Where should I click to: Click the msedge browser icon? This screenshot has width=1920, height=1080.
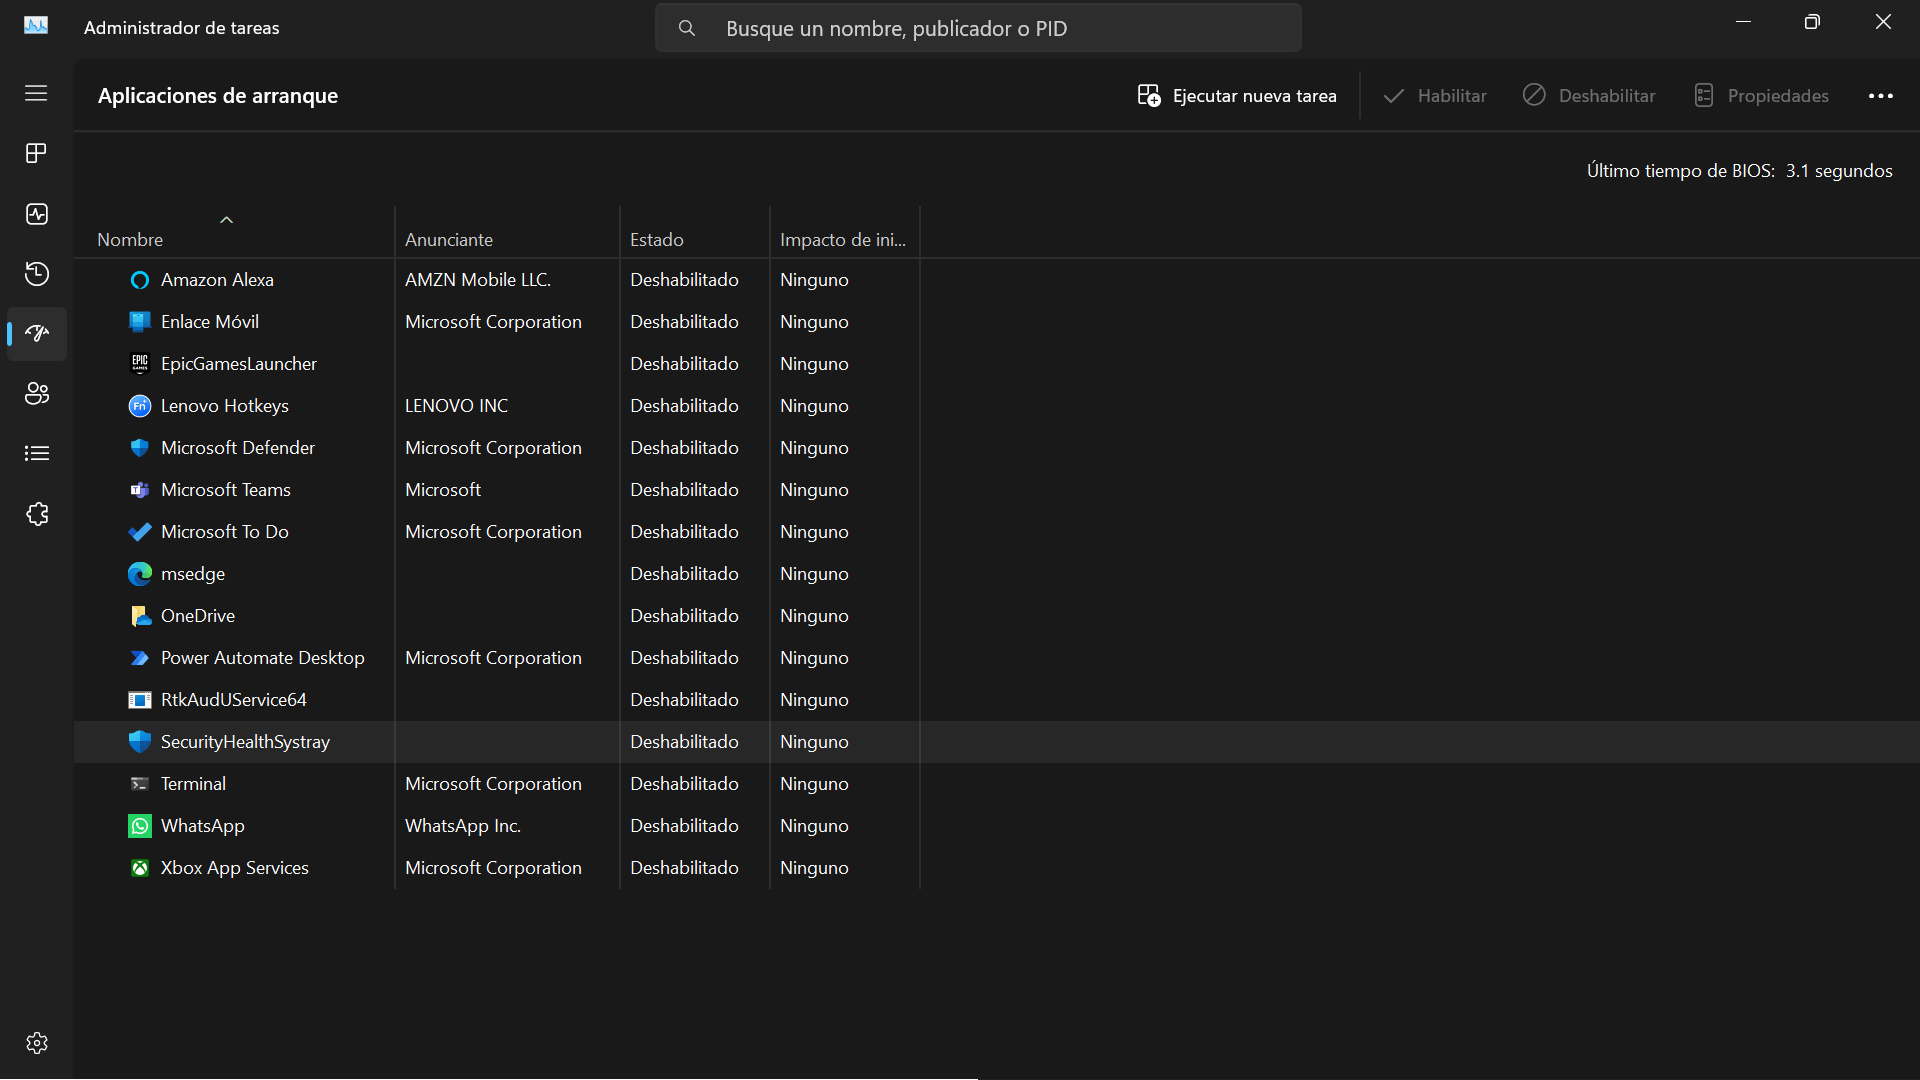tap(140, 574)
